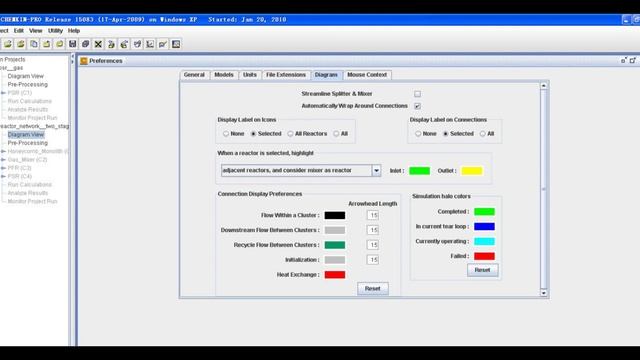
Task: Switch to the File Extensions tab
Action: click(x=286, y=75)
